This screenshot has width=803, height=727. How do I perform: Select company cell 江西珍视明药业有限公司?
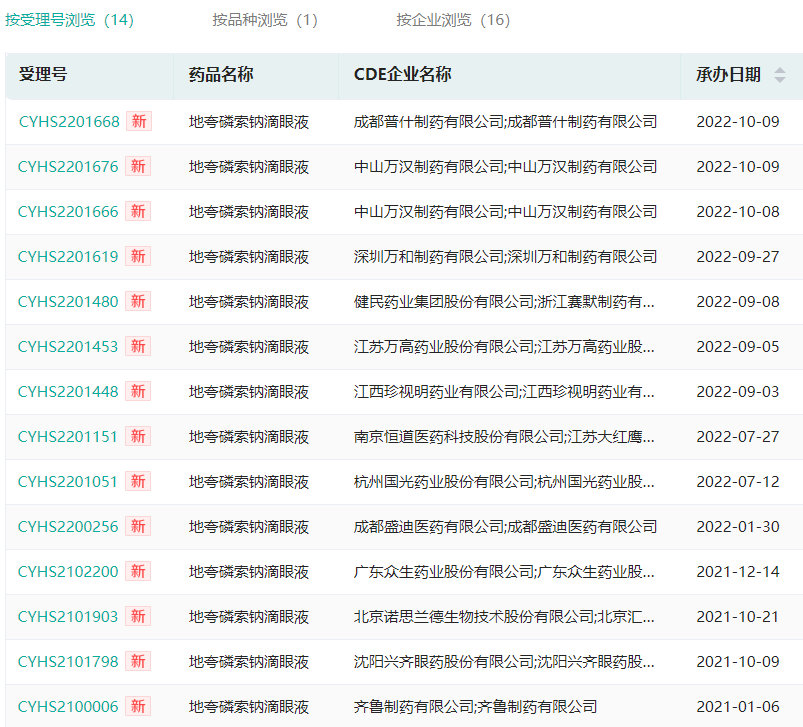tap(504, 392)
